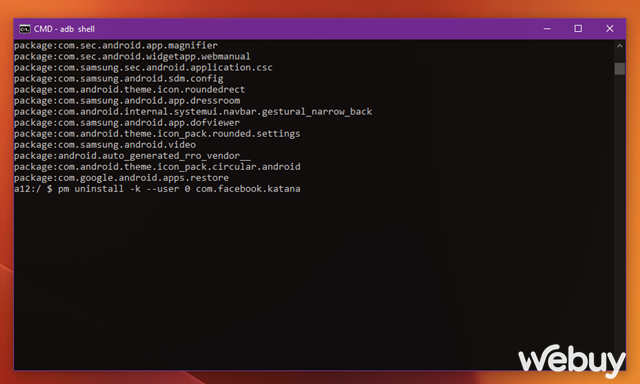Click the vertical scrollbar thumb
This screenshot has height=384, width=640.
620,69
